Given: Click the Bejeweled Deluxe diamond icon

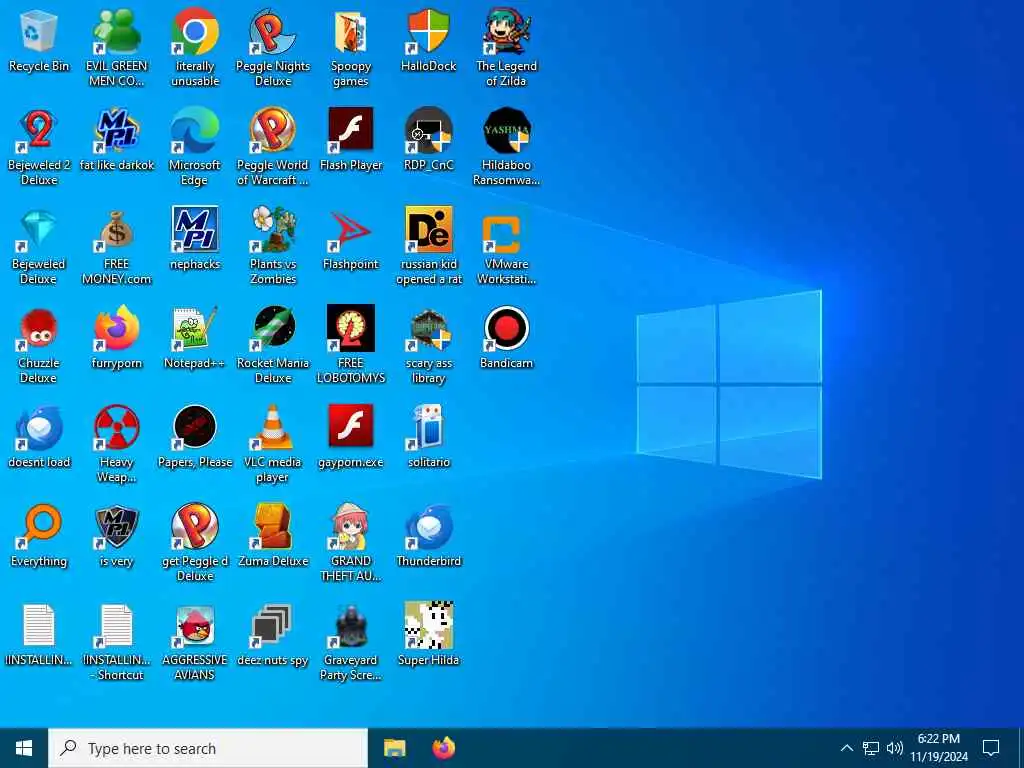Looking at the screenshot, I should [x=39, y=230].
